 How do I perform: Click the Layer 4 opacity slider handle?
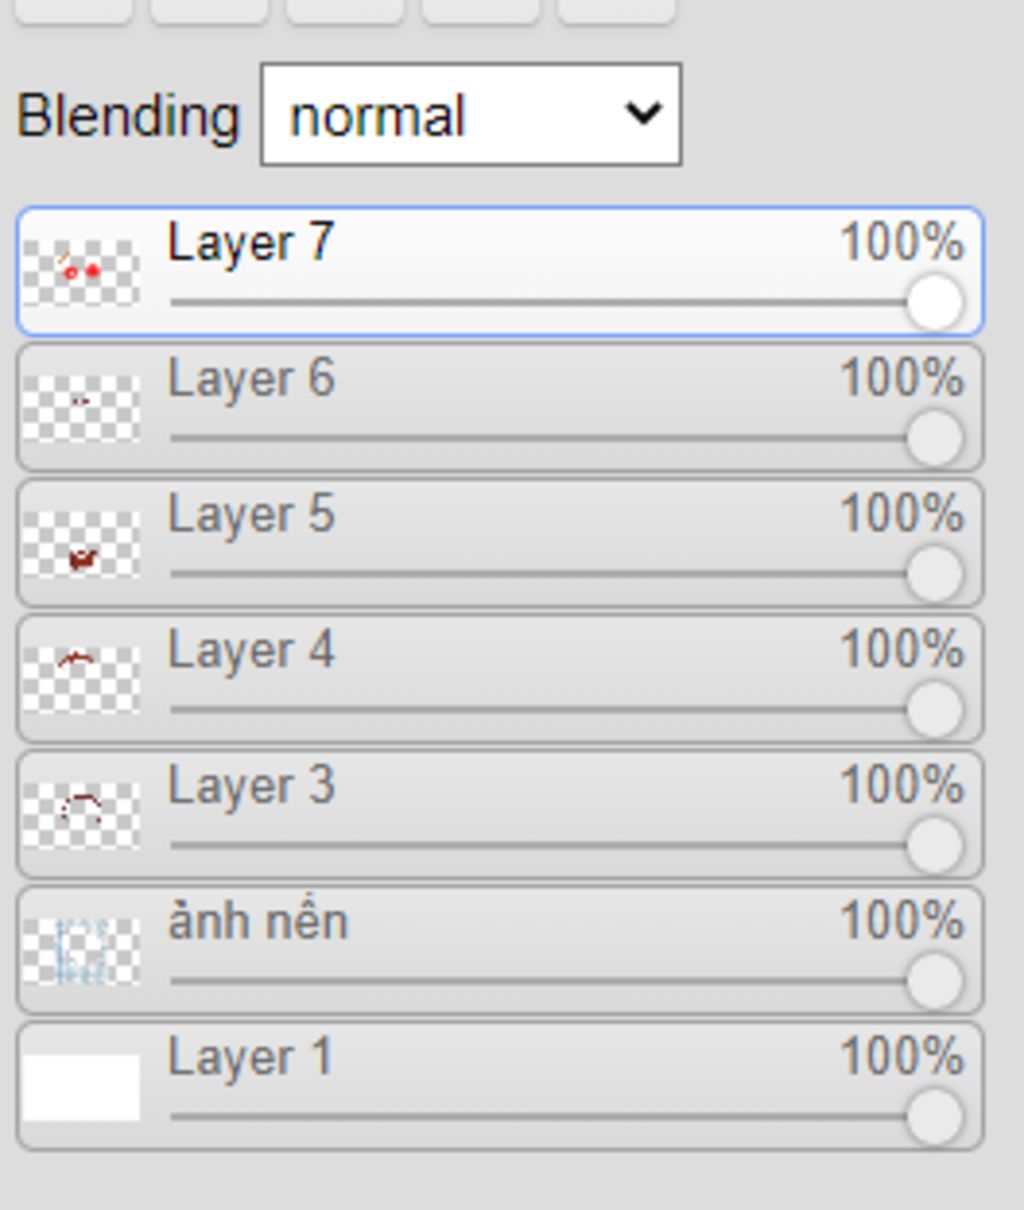pyautogui.click(x=934, y=709)
